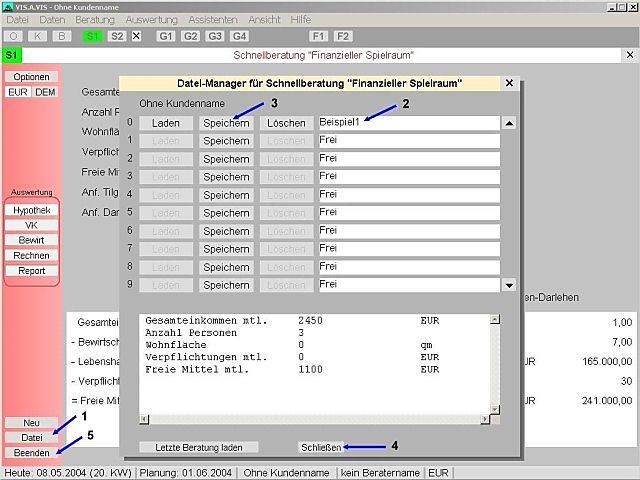Click the VK button in the sidebar

[x=31, y=225]
